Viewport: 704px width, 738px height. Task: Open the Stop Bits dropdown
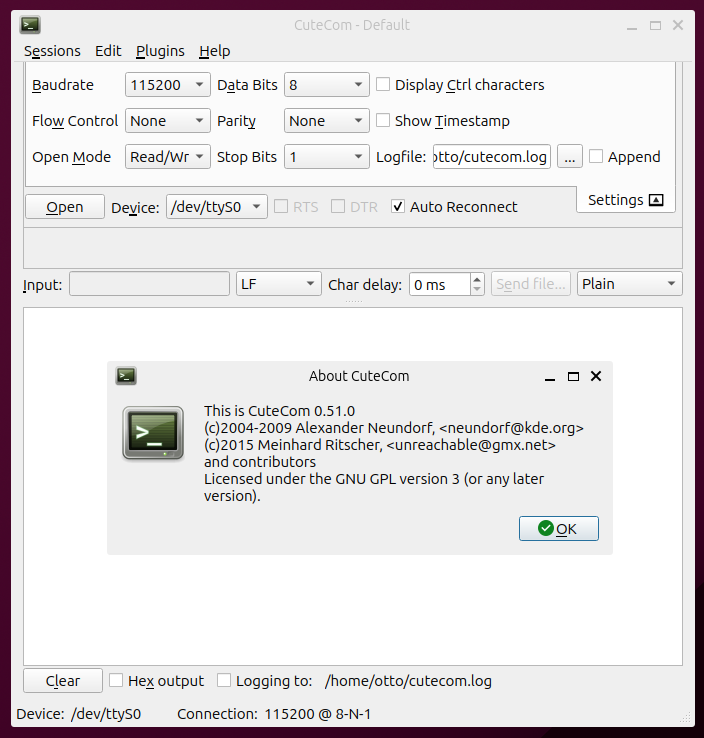327,157
